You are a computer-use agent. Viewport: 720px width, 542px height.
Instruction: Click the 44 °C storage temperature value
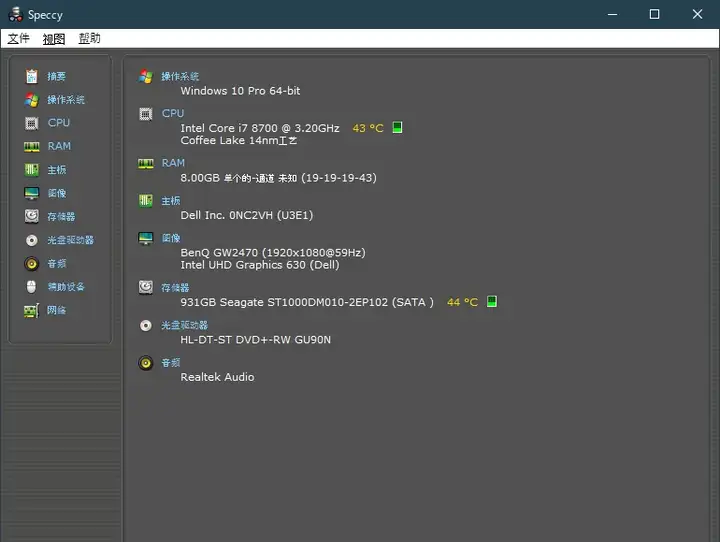tap(462, 302)
